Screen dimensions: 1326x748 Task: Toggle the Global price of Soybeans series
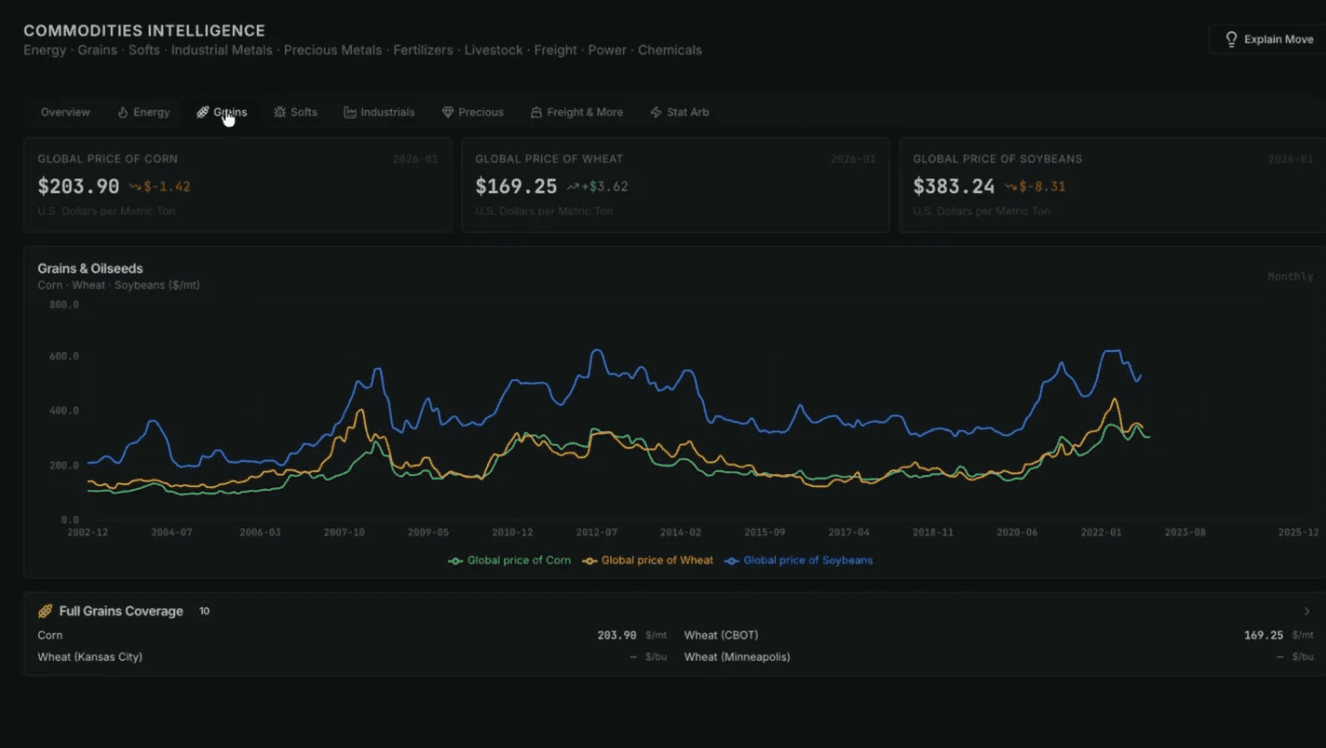[x=805, y=560]
